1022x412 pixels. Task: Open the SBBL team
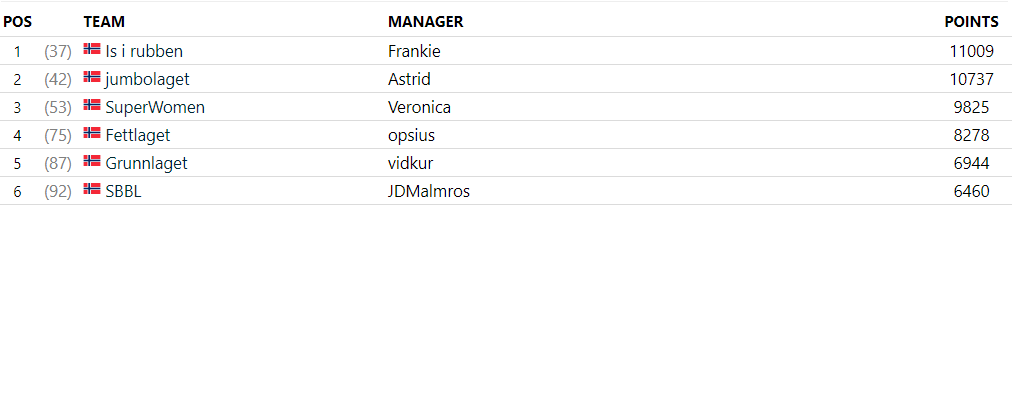point(123,192)
